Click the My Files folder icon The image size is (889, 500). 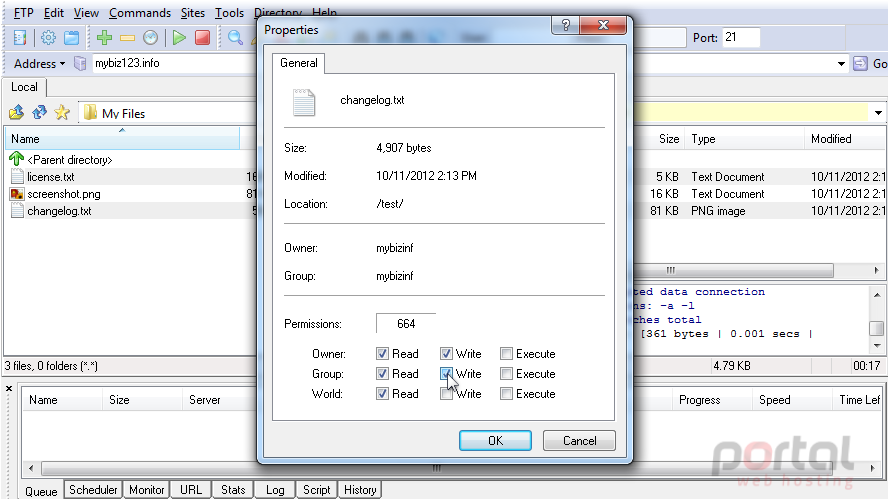coord(90,113)
